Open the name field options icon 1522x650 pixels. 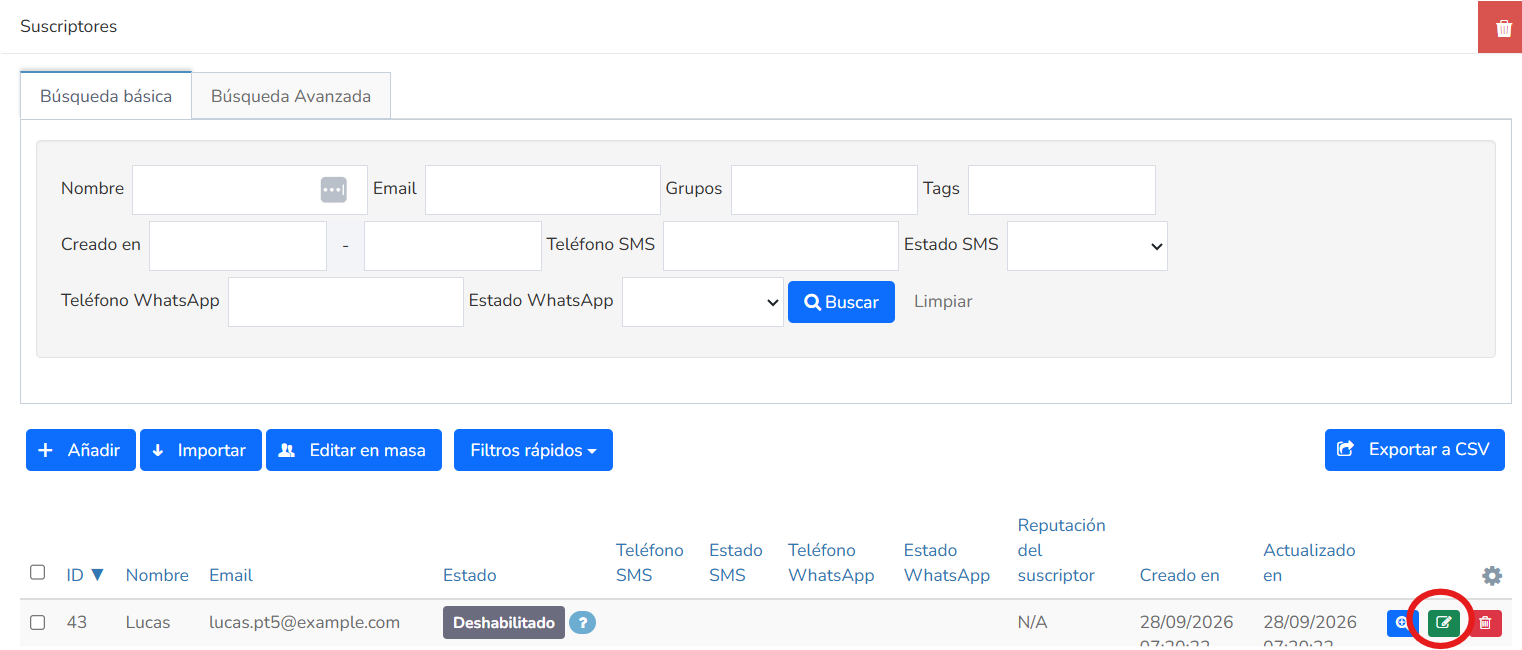click(334, 190)
